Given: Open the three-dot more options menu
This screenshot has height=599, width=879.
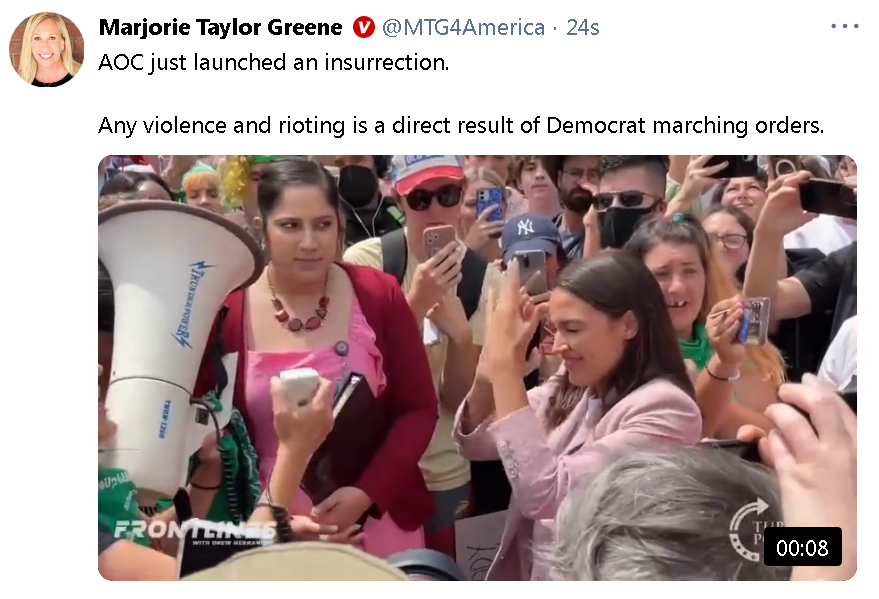Looking at the screenshot, I should [844, 26].
